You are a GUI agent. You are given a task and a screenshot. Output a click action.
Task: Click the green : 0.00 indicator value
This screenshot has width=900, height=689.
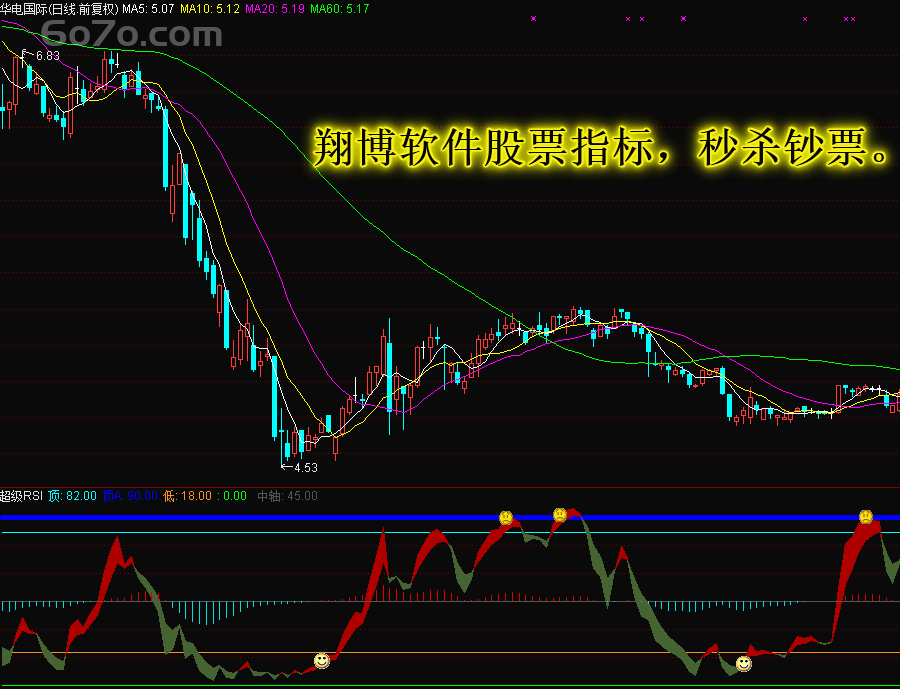tap(232, 496)
